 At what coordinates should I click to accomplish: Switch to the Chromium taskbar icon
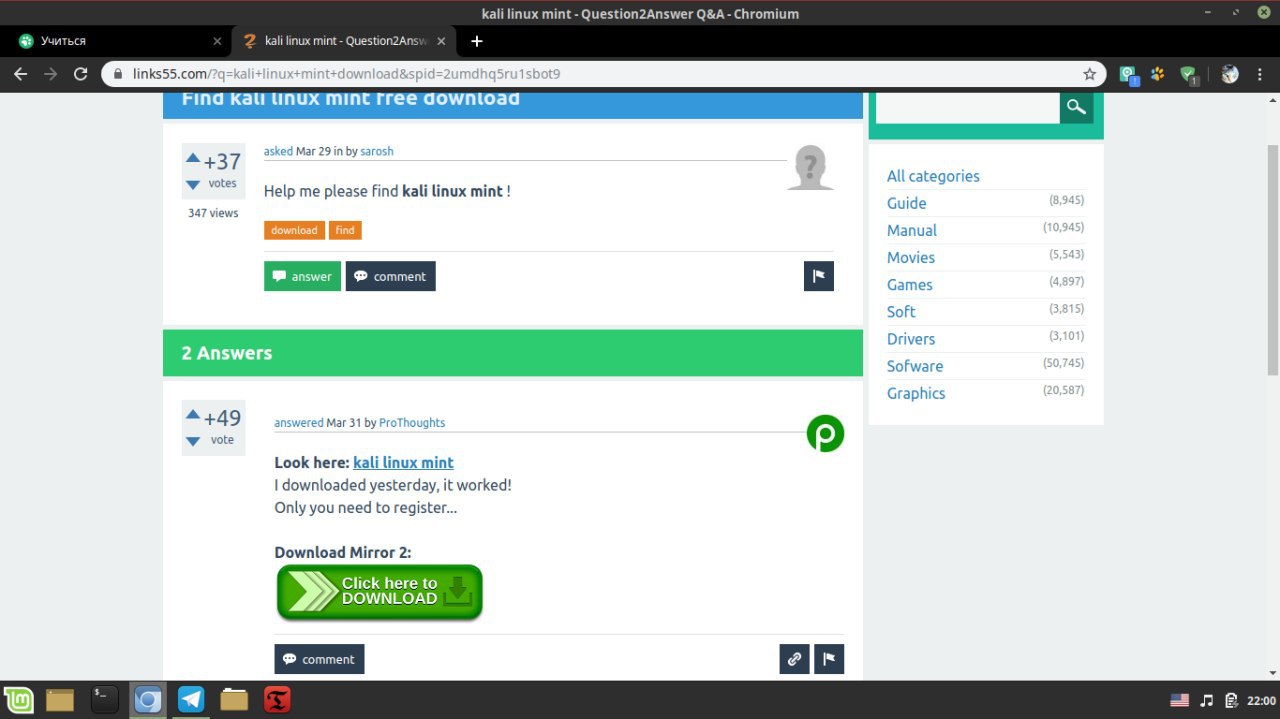point(148,700)
